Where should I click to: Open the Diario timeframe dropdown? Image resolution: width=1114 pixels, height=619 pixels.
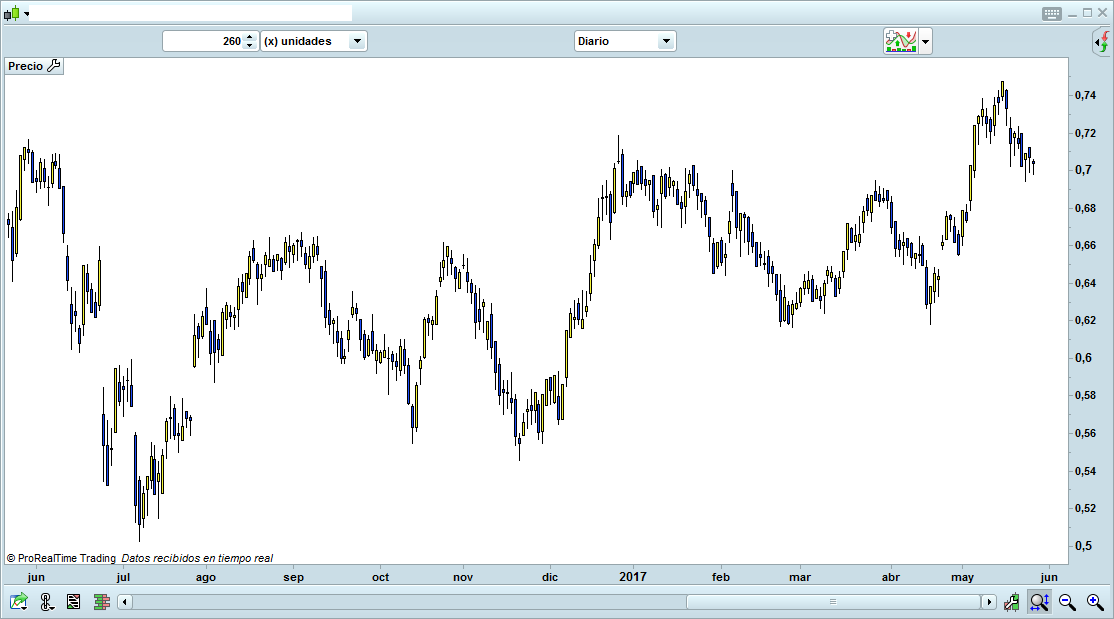coord(625,41)
